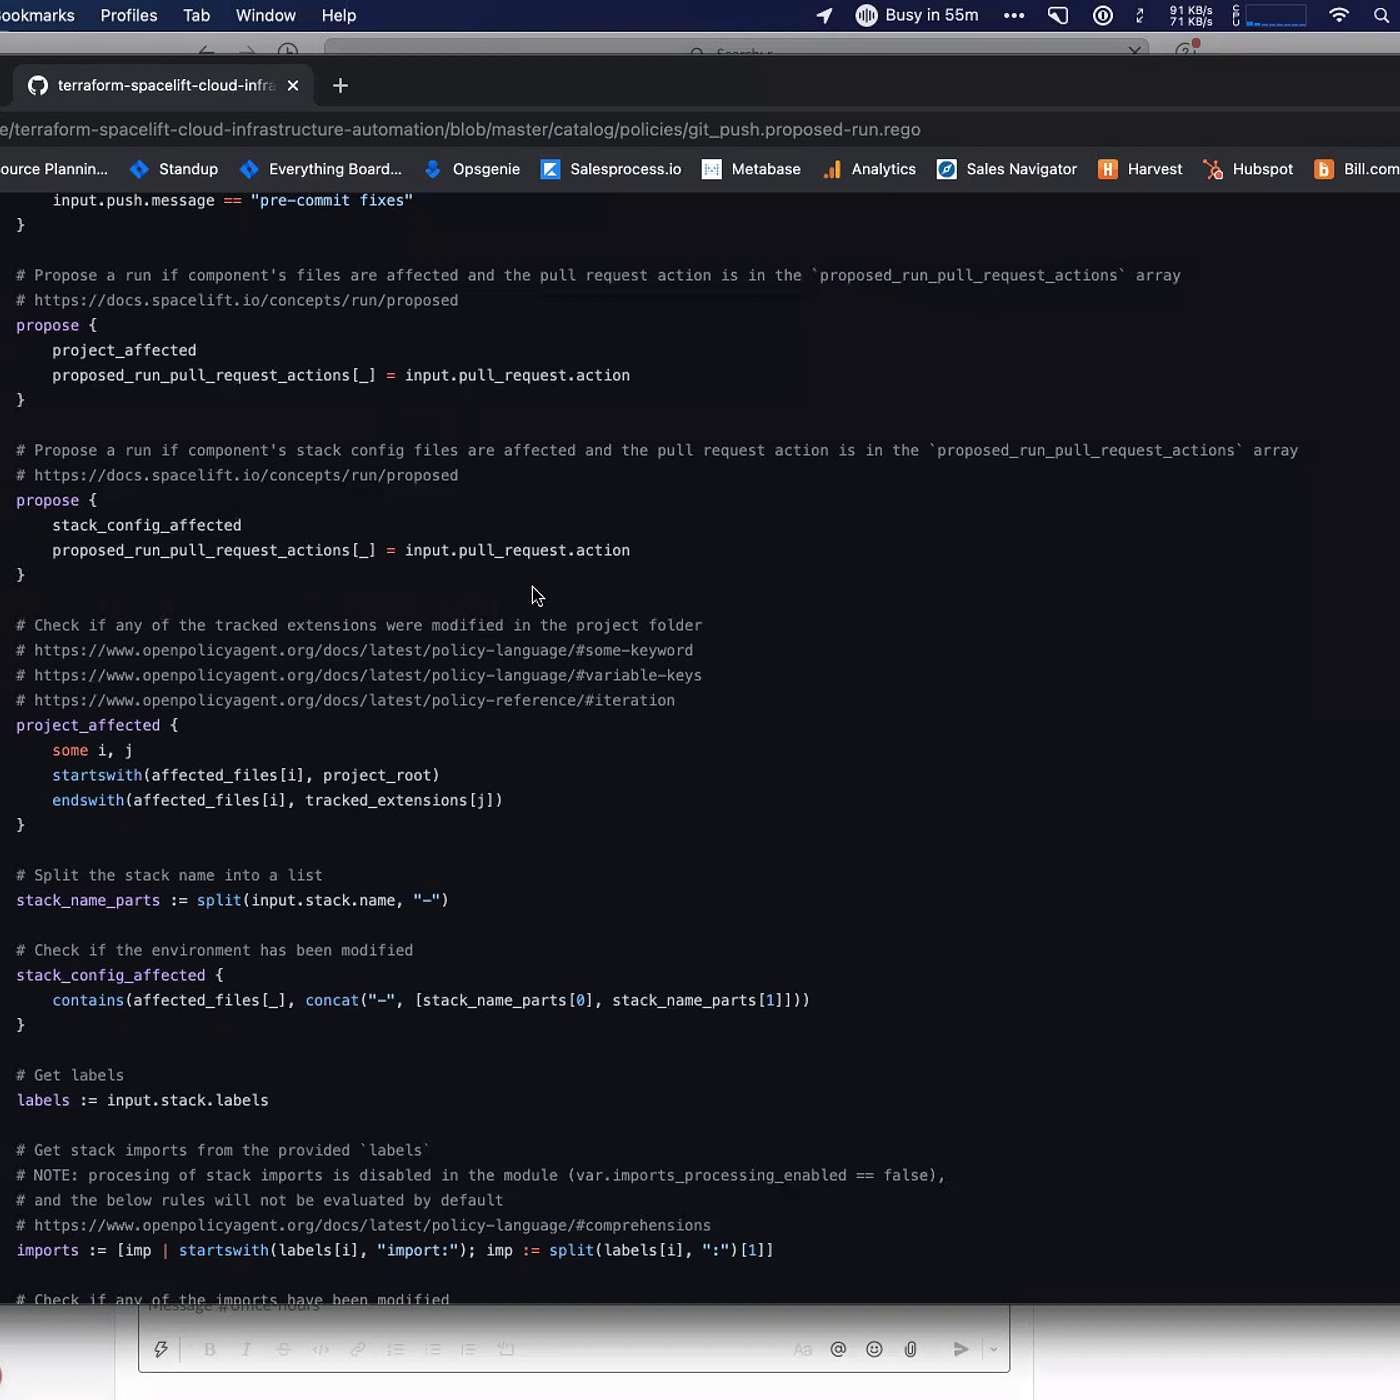
Task: Click the 'pre-commit fixes' string line
Action: coord(232,200)
